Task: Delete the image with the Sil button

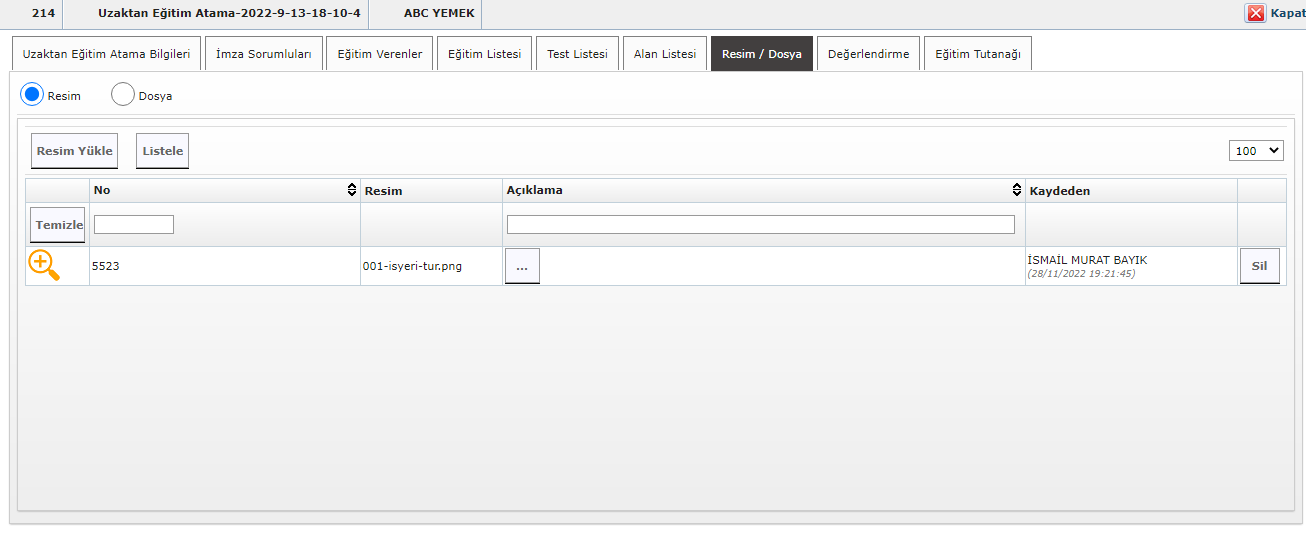Action: point(1259,266)
